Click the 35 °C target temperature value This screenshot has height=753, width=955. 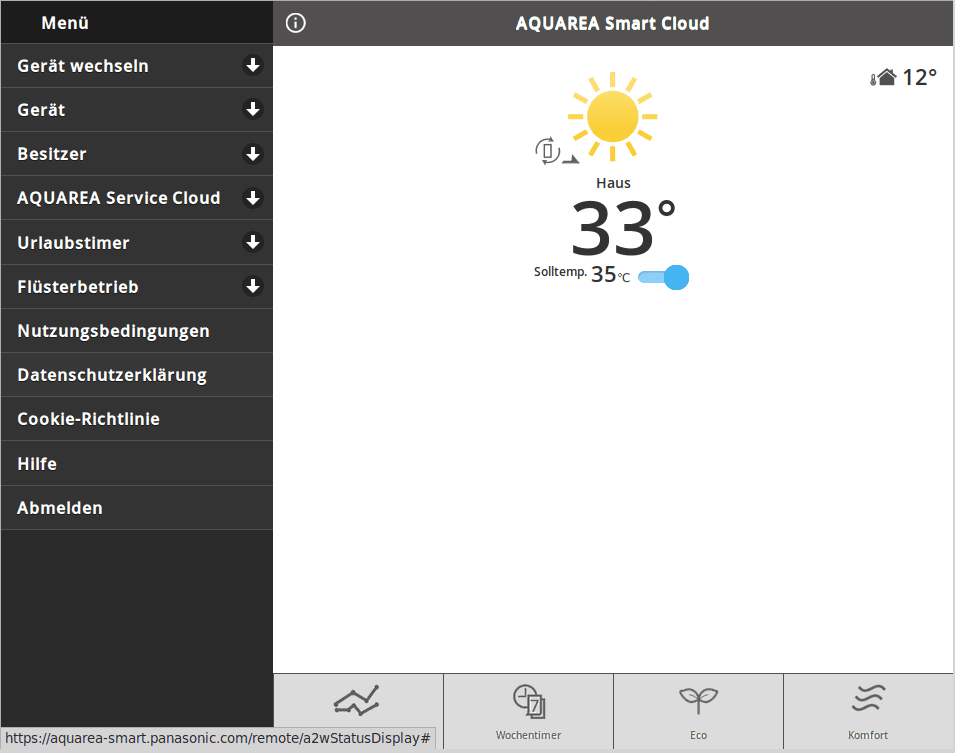[x=610, y=275]
